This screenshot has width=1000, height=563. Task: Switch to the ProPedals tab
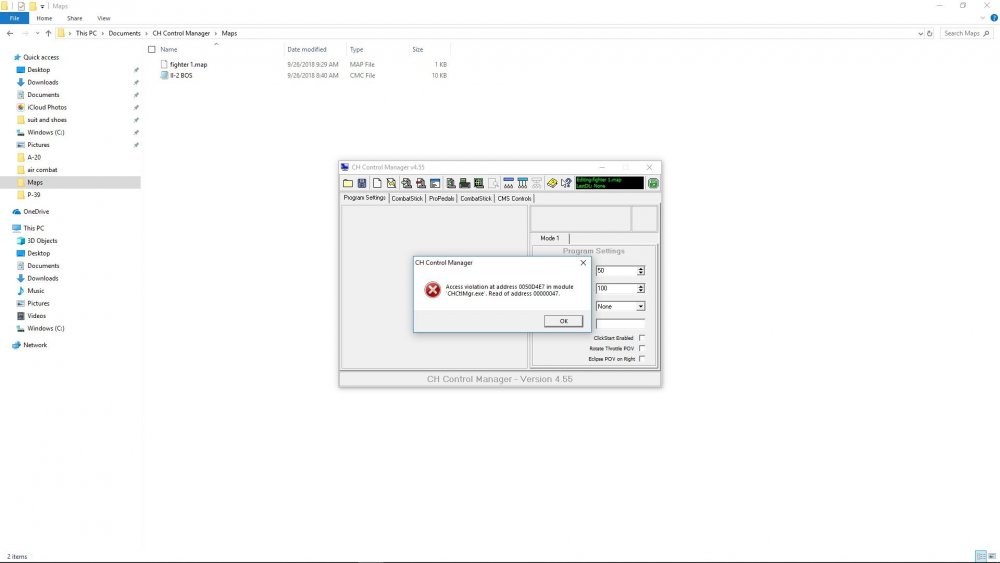[x=441, y=198]
